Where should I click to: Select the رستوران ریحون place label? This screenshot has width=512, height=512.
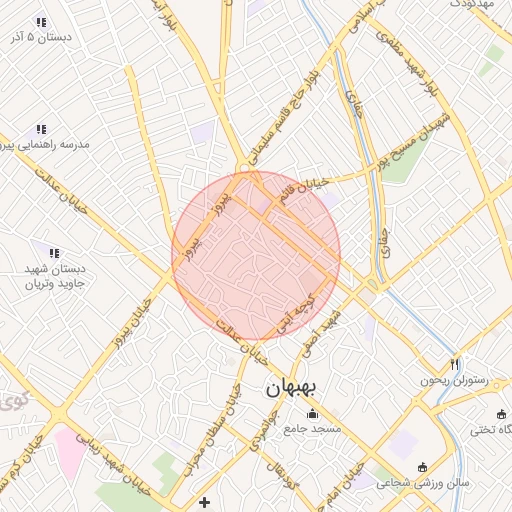coord(454,381)
